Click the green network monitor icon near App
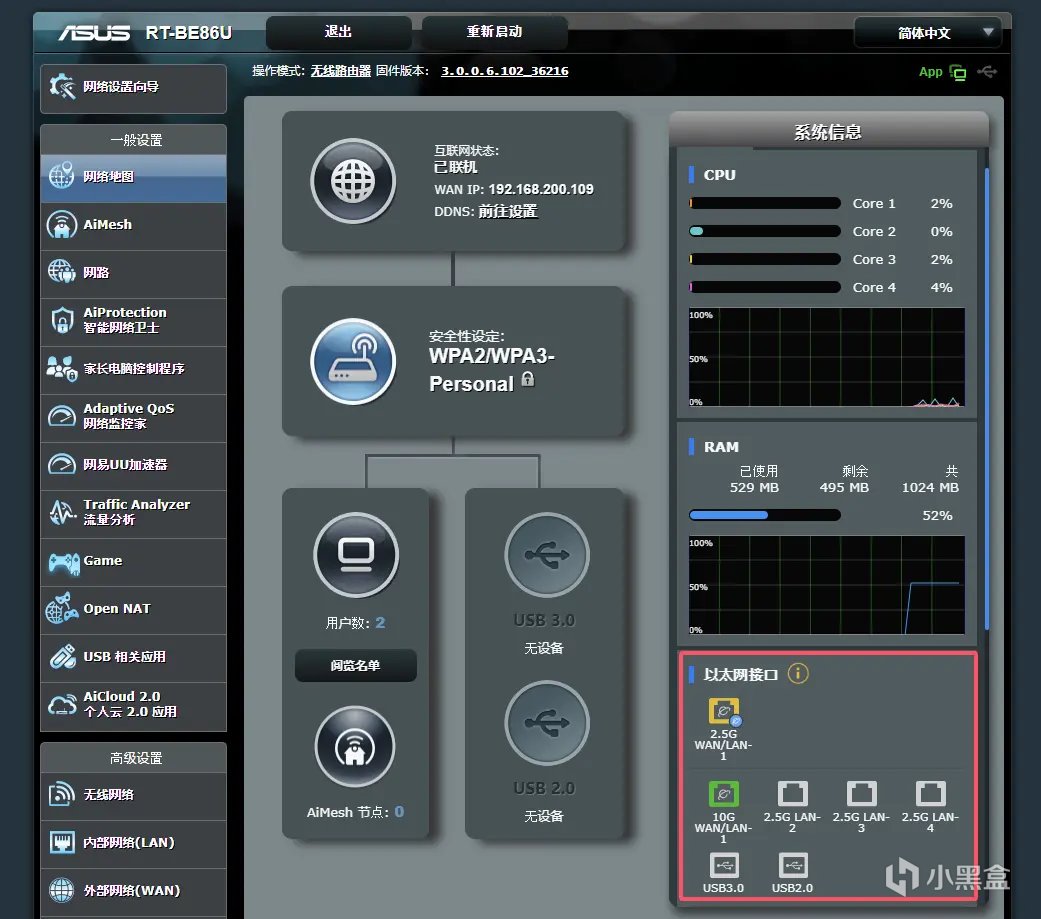1041x919 pixels. (957, 72)
